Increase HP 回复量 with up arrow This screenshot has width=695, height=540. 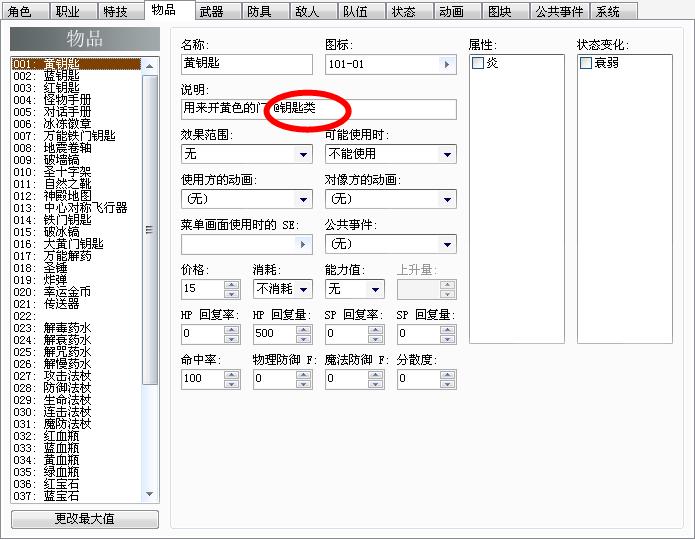[x=304, y=330]
